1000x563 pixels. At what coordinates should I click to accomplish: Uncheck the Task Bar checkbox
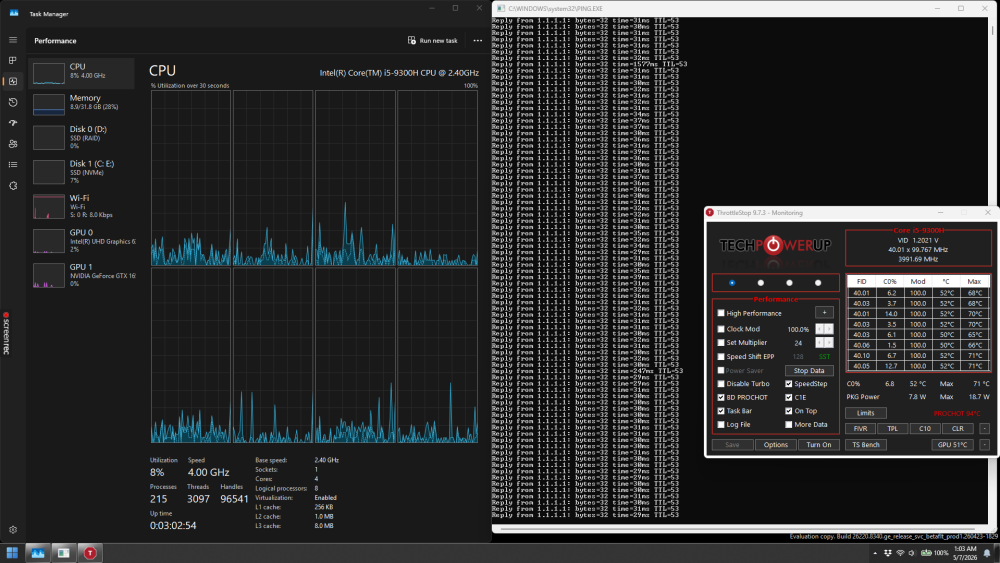(x=721, y=411)
